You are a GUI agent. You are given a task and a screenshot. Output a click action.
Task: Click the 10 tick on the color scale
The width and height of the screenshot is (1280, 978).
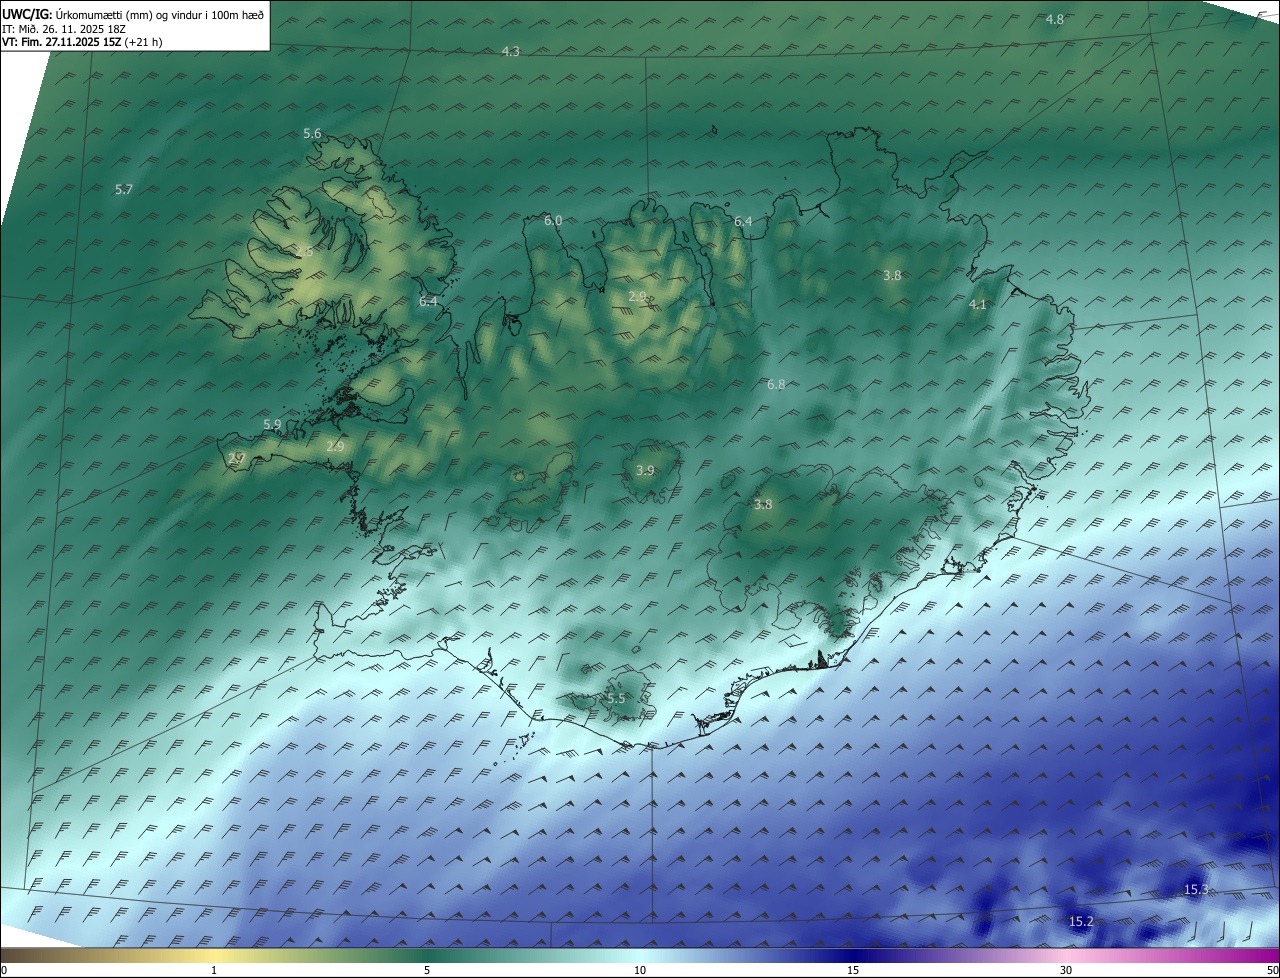(x=640, y=970)
